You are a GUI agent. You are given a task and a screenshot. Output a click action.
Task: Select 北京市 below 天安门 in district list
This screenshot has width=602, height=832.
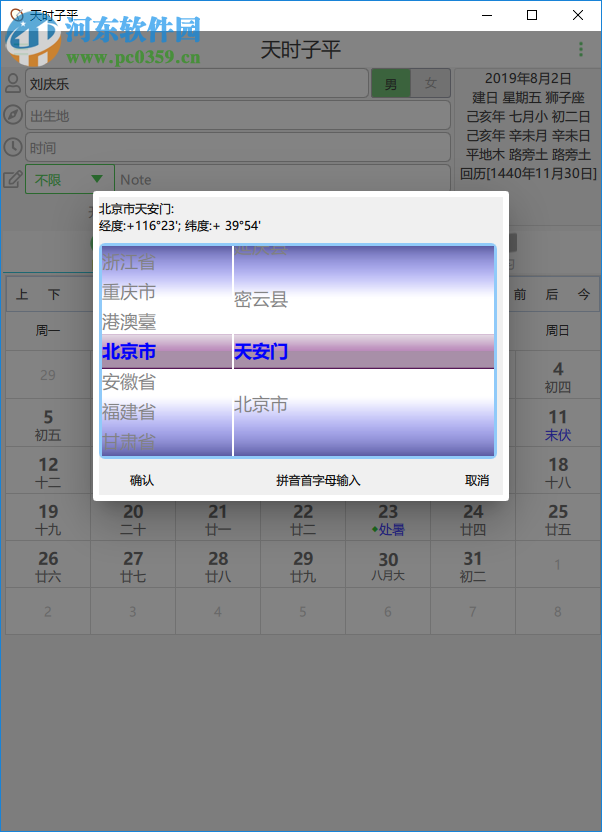pos(364,404)
